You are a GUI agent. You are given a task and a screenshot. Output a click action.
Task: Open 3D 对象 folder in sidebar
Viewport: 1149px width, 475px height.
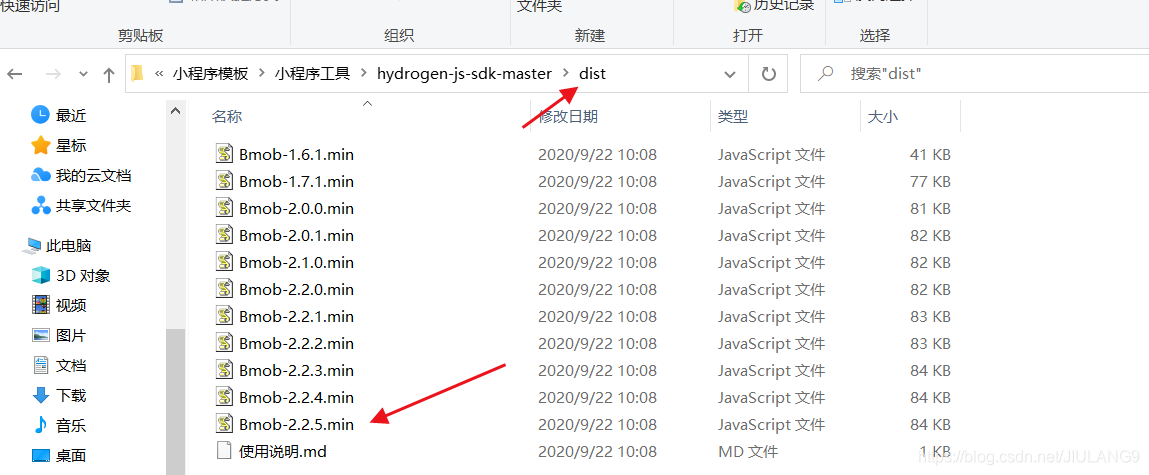(x=83, y=276)
